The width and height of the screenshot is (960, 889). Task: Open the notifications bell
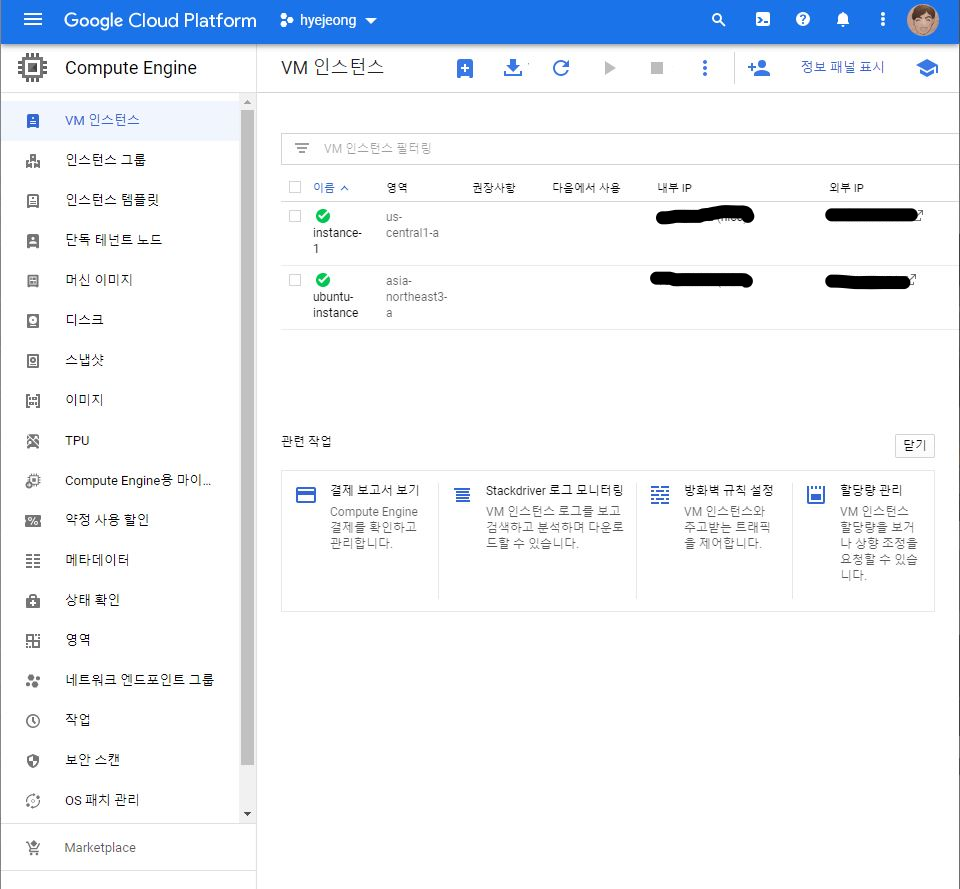point(842,20)
